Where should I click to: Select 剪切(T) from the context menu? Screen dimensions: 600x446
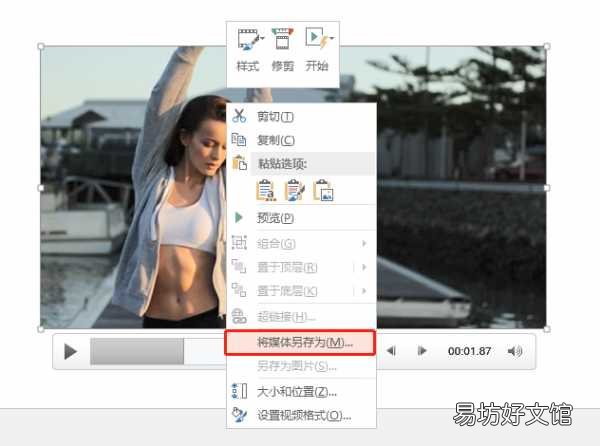pyautogui.click(x=302, y=116)
